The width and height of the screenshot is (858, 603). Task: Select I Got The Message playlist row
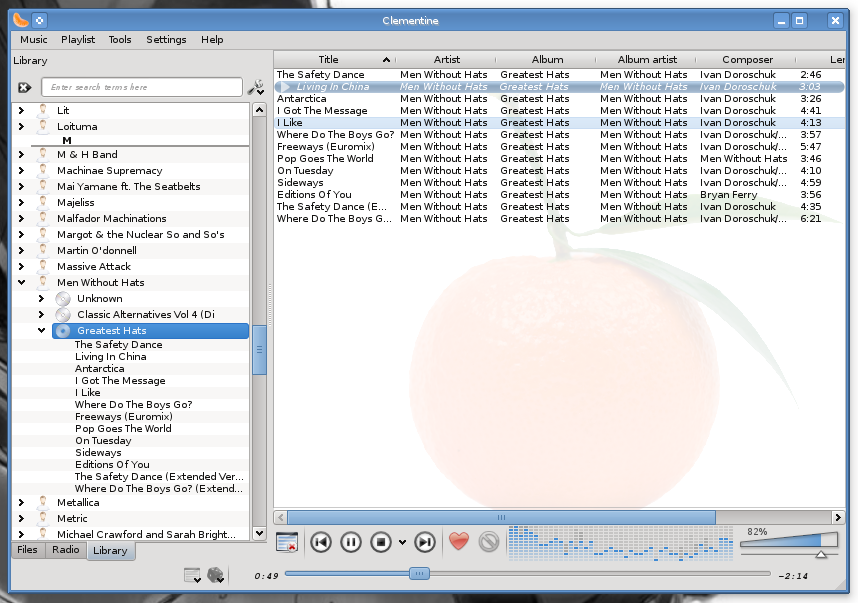click(x=559, y=111)
